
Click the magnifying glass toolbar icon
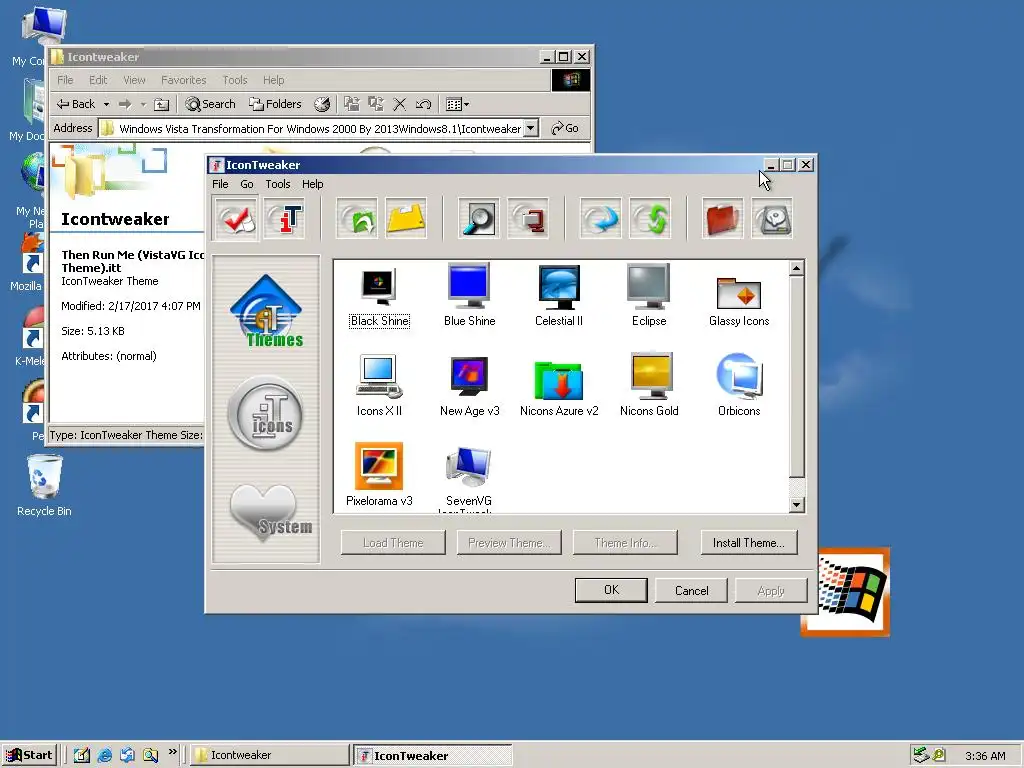[479, 219]
